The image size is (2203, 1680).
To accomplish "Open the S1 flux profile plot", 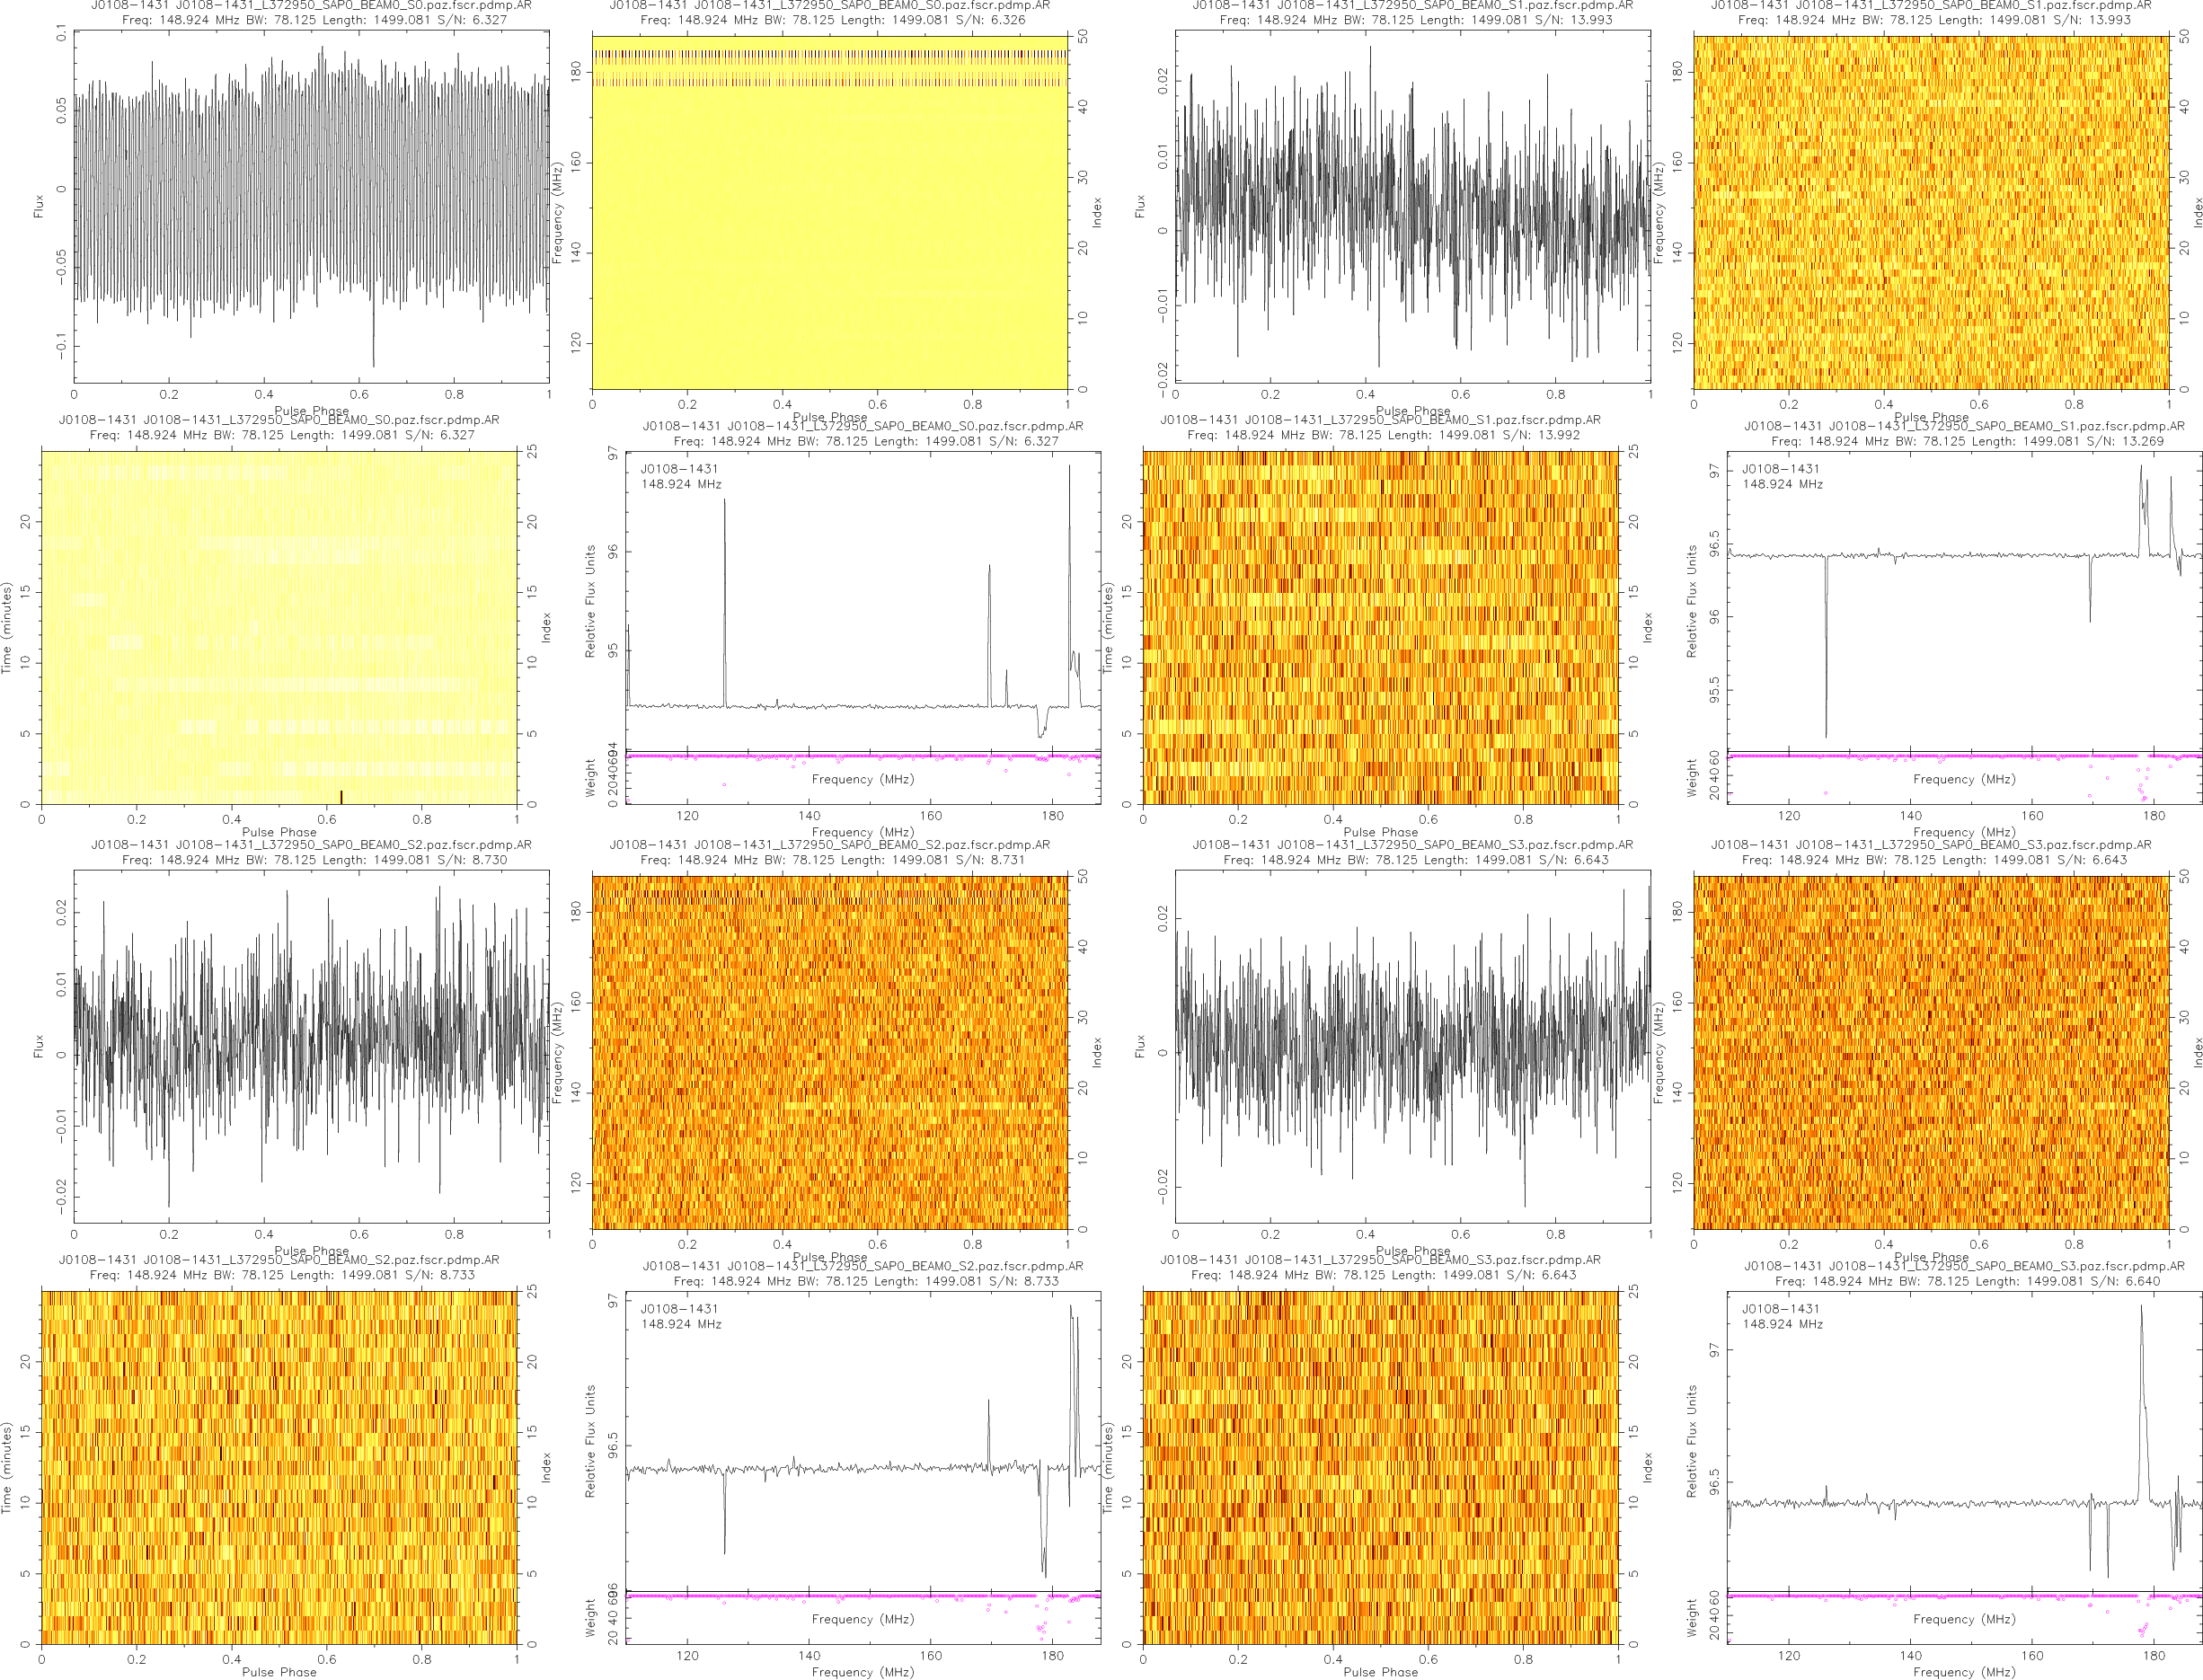I will [1412, 205].
